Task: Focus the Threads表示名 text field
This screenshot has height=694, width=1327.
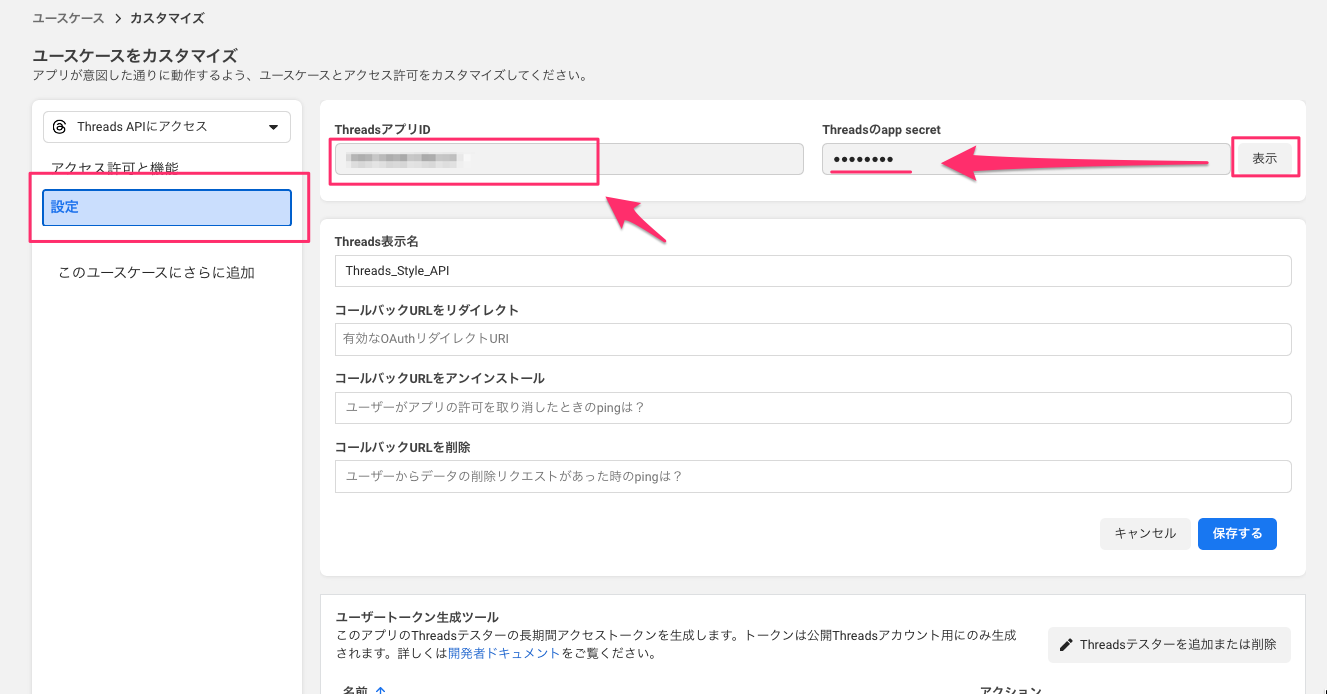Action: click(812, 271)
